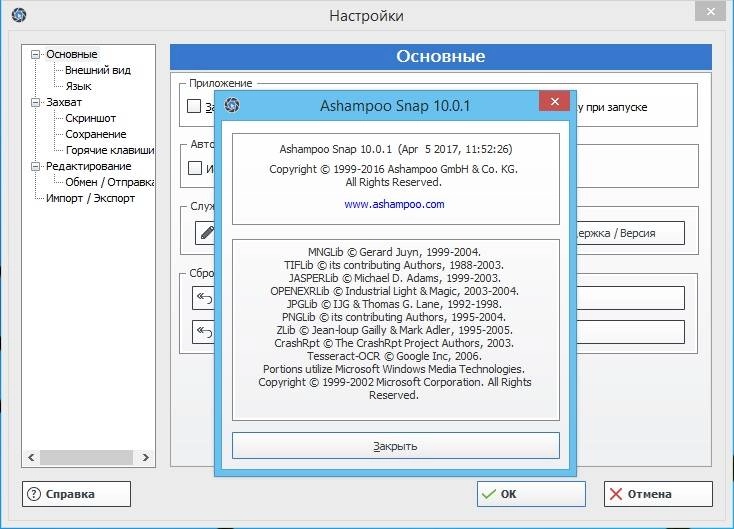The image size is (734, 529).
Task: Open the Скриншот settings page
Action: 90,118
